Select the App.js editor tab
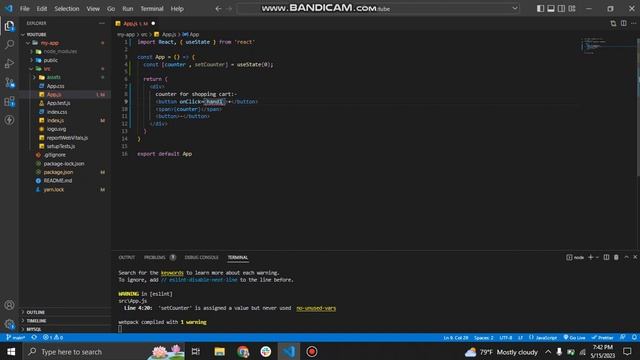Screen dimensions: 640x360 (x=135, y=24)
